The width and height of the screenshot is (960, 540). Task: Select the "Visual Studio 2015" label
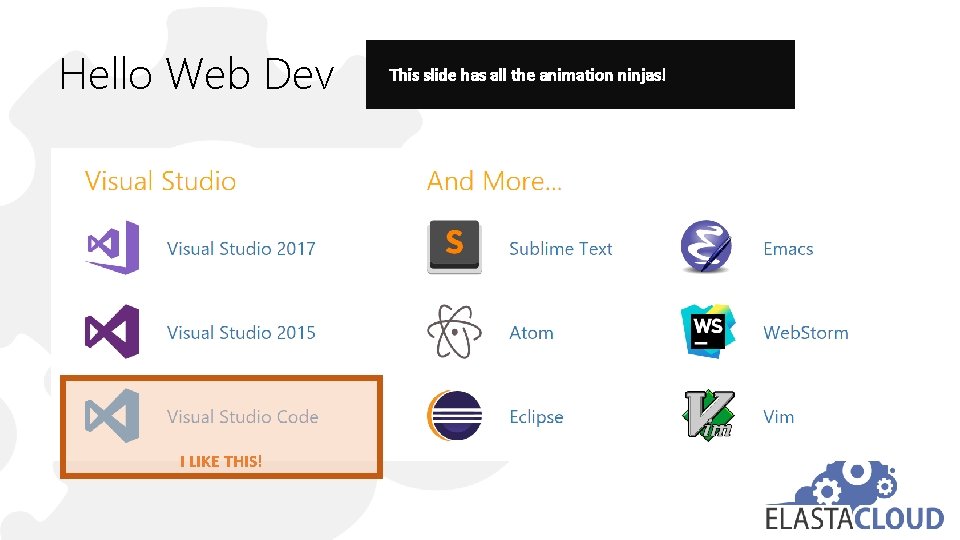click(x=241, y=332)
